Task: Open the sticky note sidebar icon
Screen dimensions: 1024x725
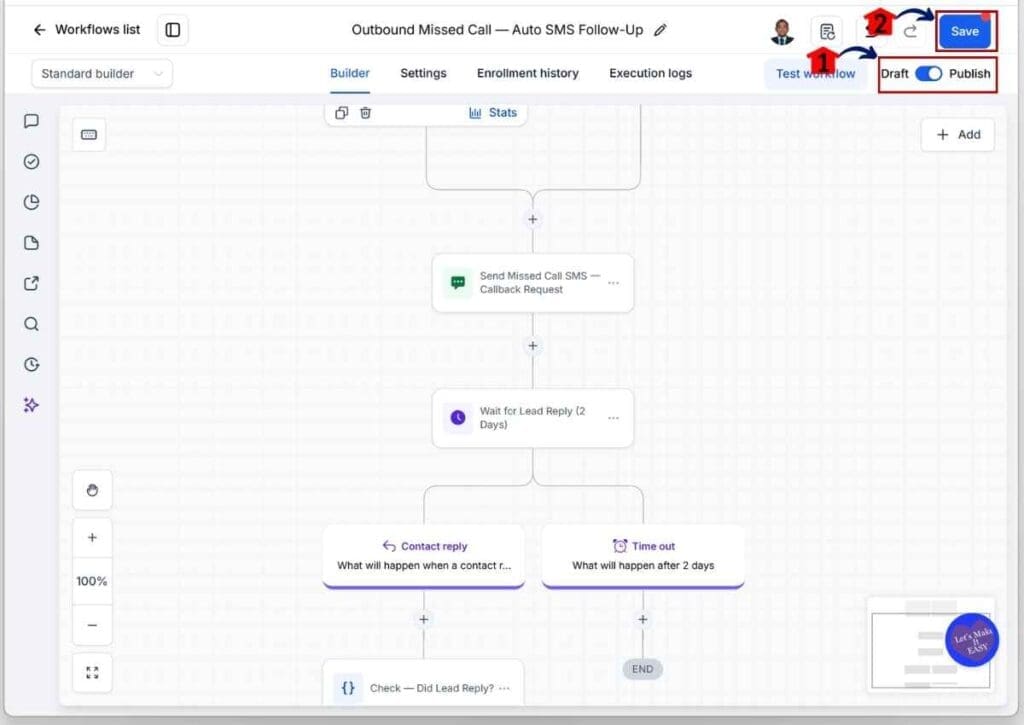Action: 31,243
